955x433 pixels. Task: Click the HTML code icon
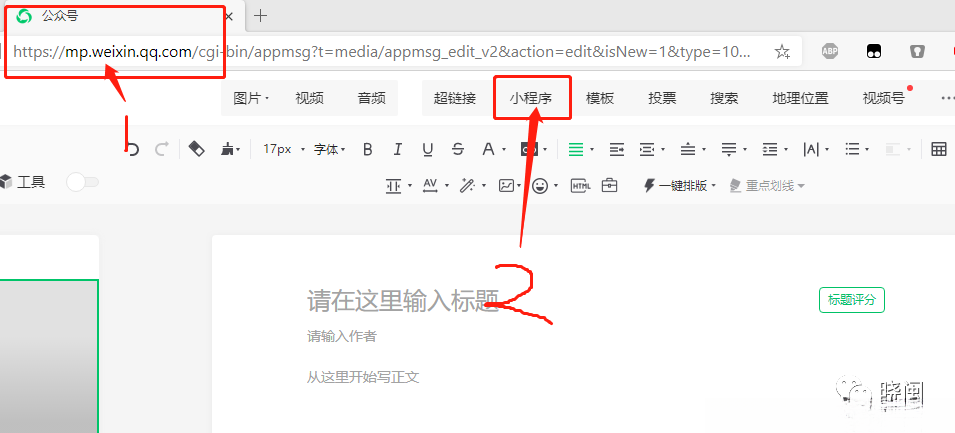pyautogui.click(x=580, y=186)
